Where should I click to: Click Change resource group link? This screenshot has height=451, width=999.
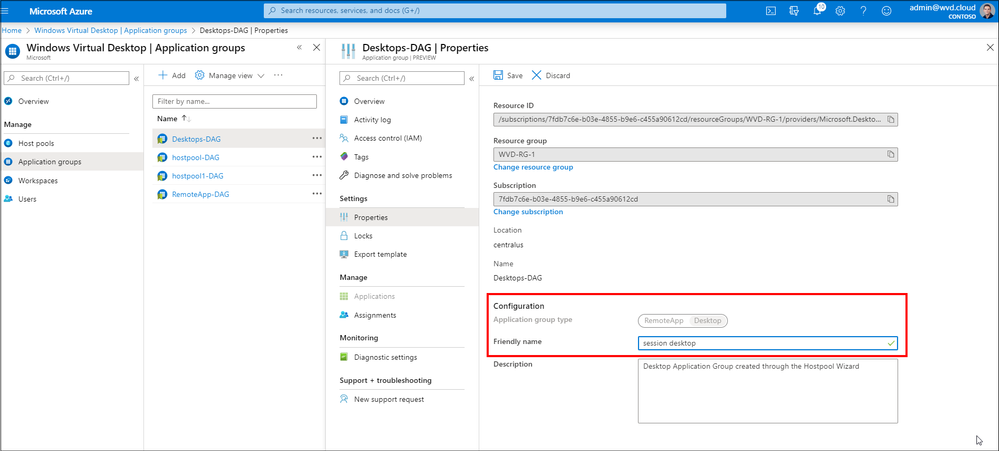[x=533, y=167]
